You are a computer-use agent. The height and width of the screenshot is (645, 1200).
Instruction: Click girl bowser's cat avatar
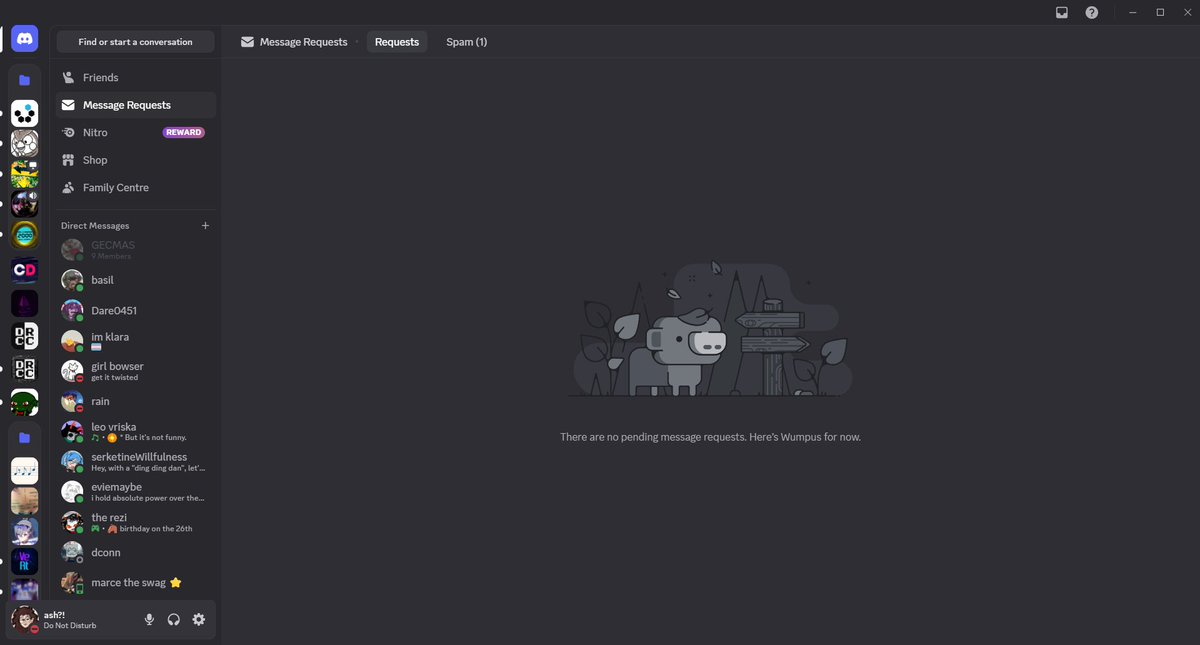point(72,371)
